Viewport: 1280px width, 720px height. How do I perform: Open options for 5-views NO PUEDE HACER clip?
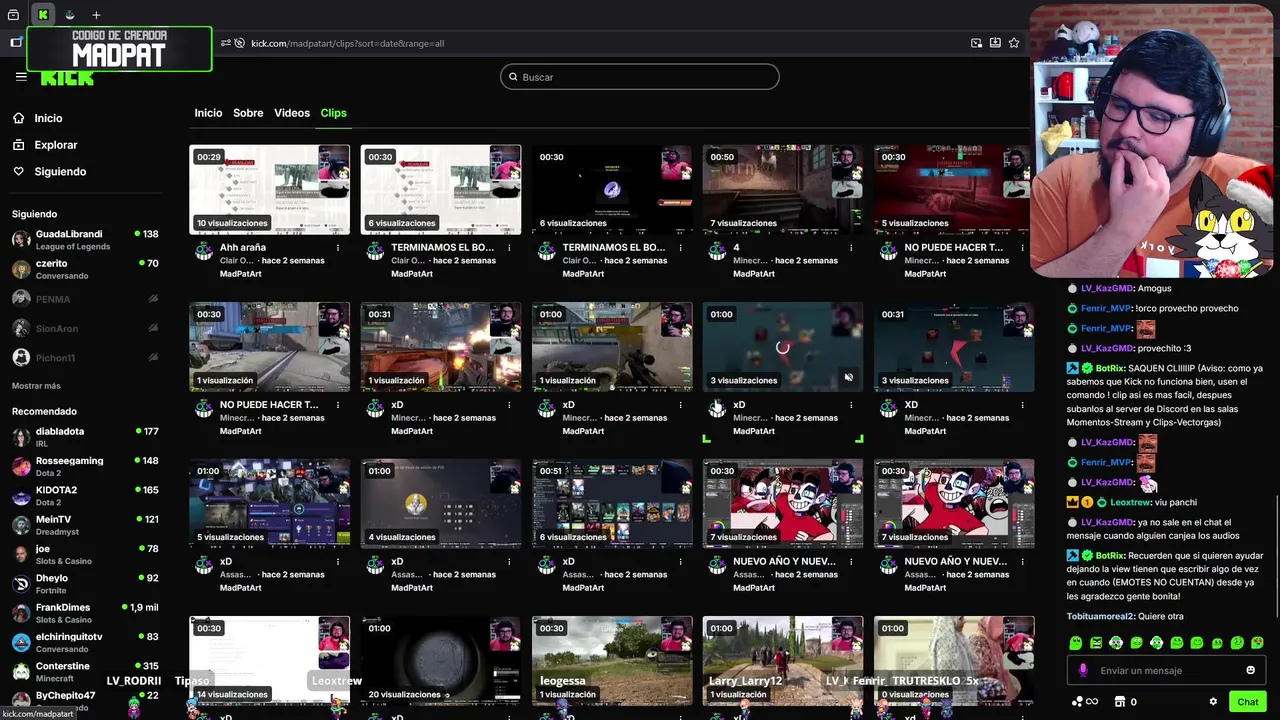(1022, 248)
